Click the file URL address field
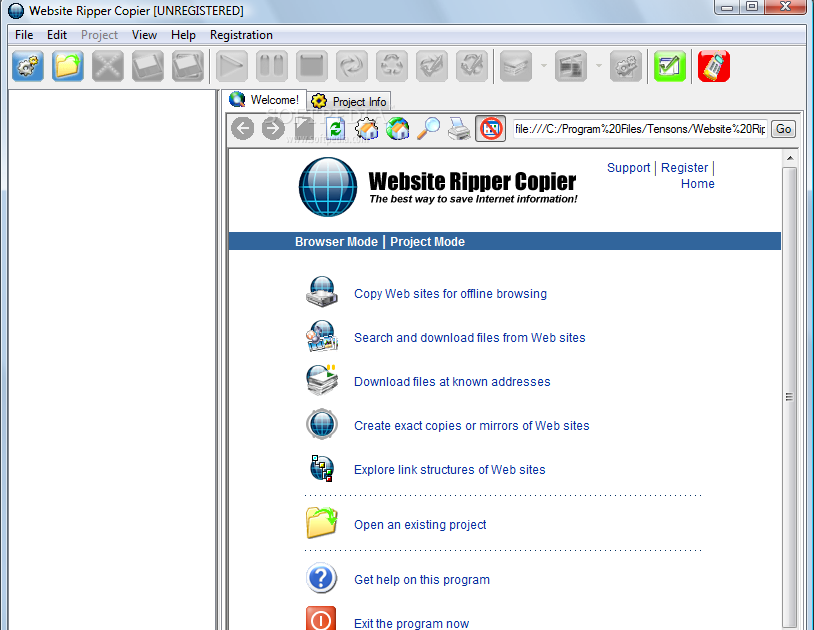Image resolution: width=814 pixels, height=630 pixels. 640,129
